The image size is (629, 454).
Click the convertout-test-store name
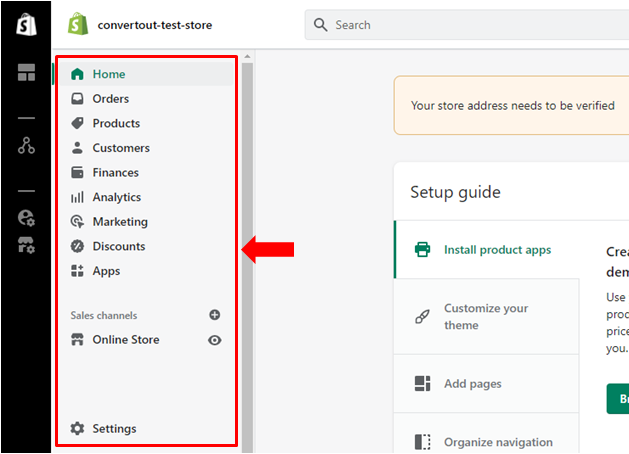click(155, 25)
